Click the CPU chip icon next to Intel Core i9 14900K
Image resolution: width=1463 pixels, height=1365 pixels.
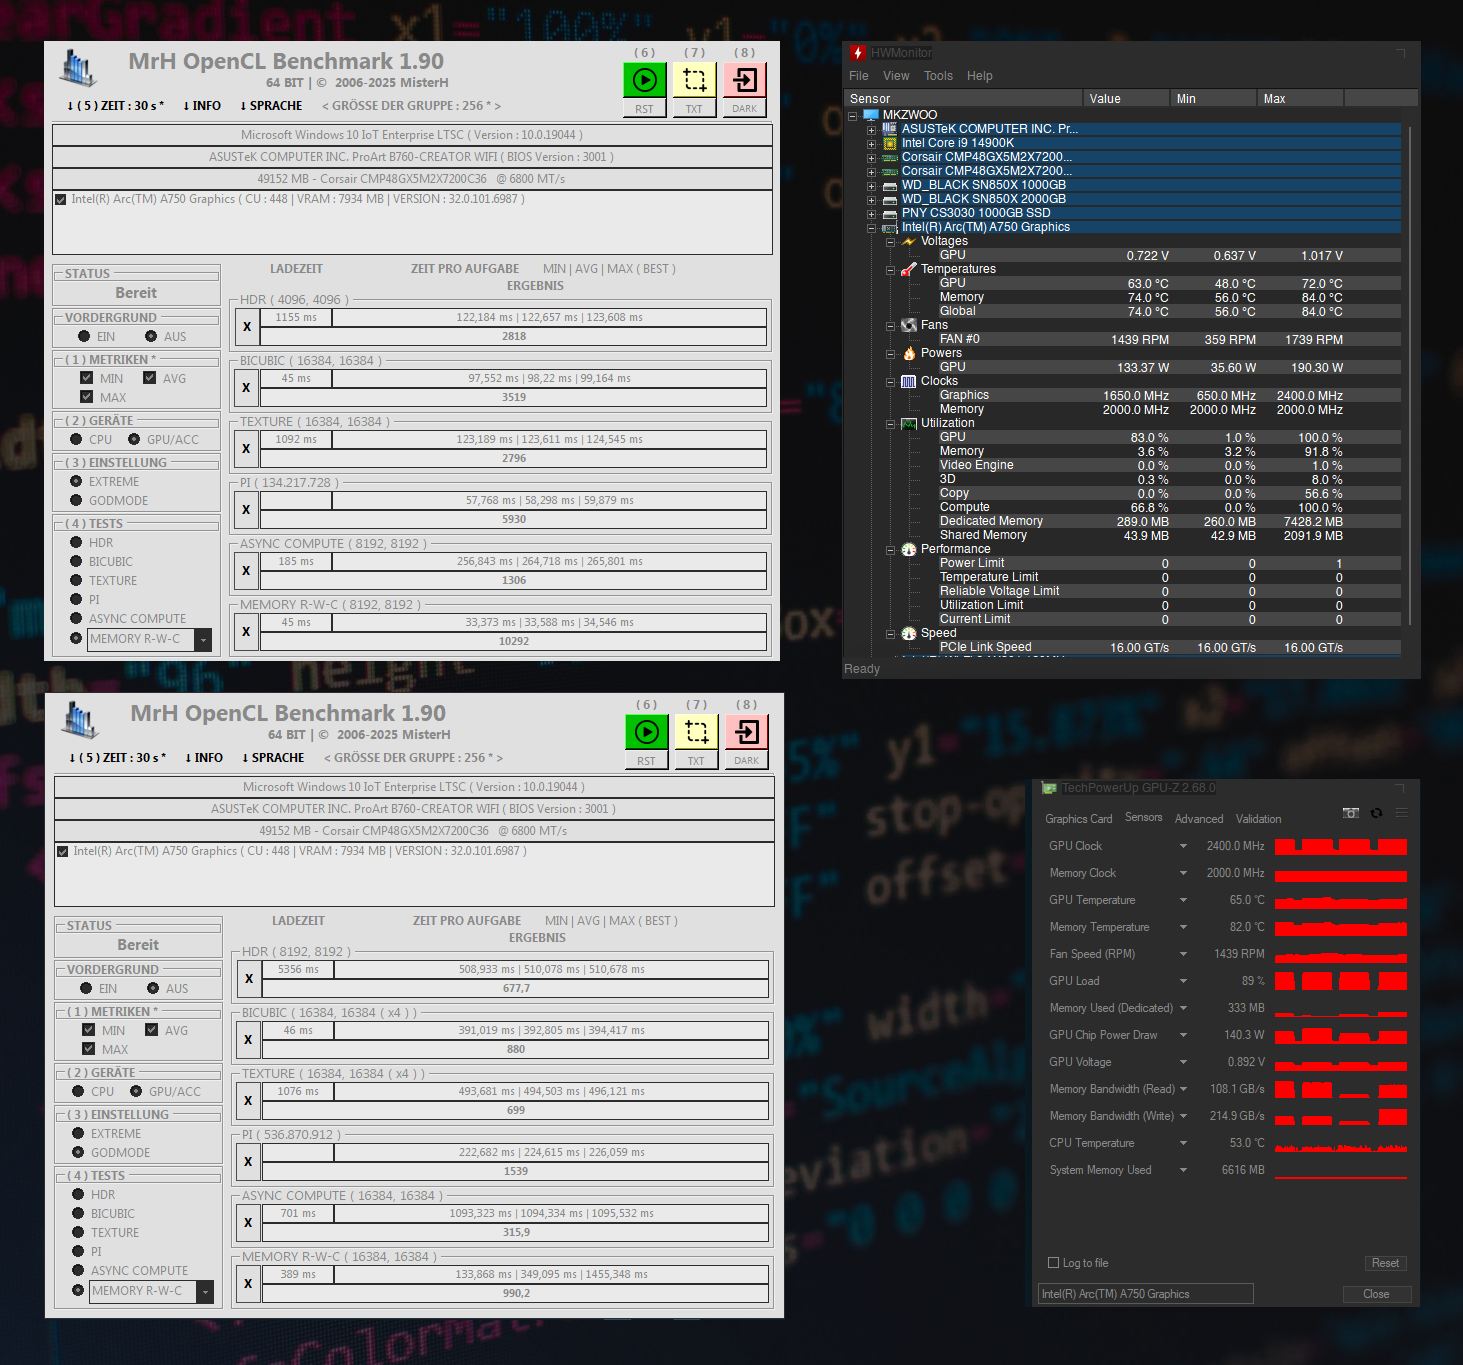[x=890, y=143]
